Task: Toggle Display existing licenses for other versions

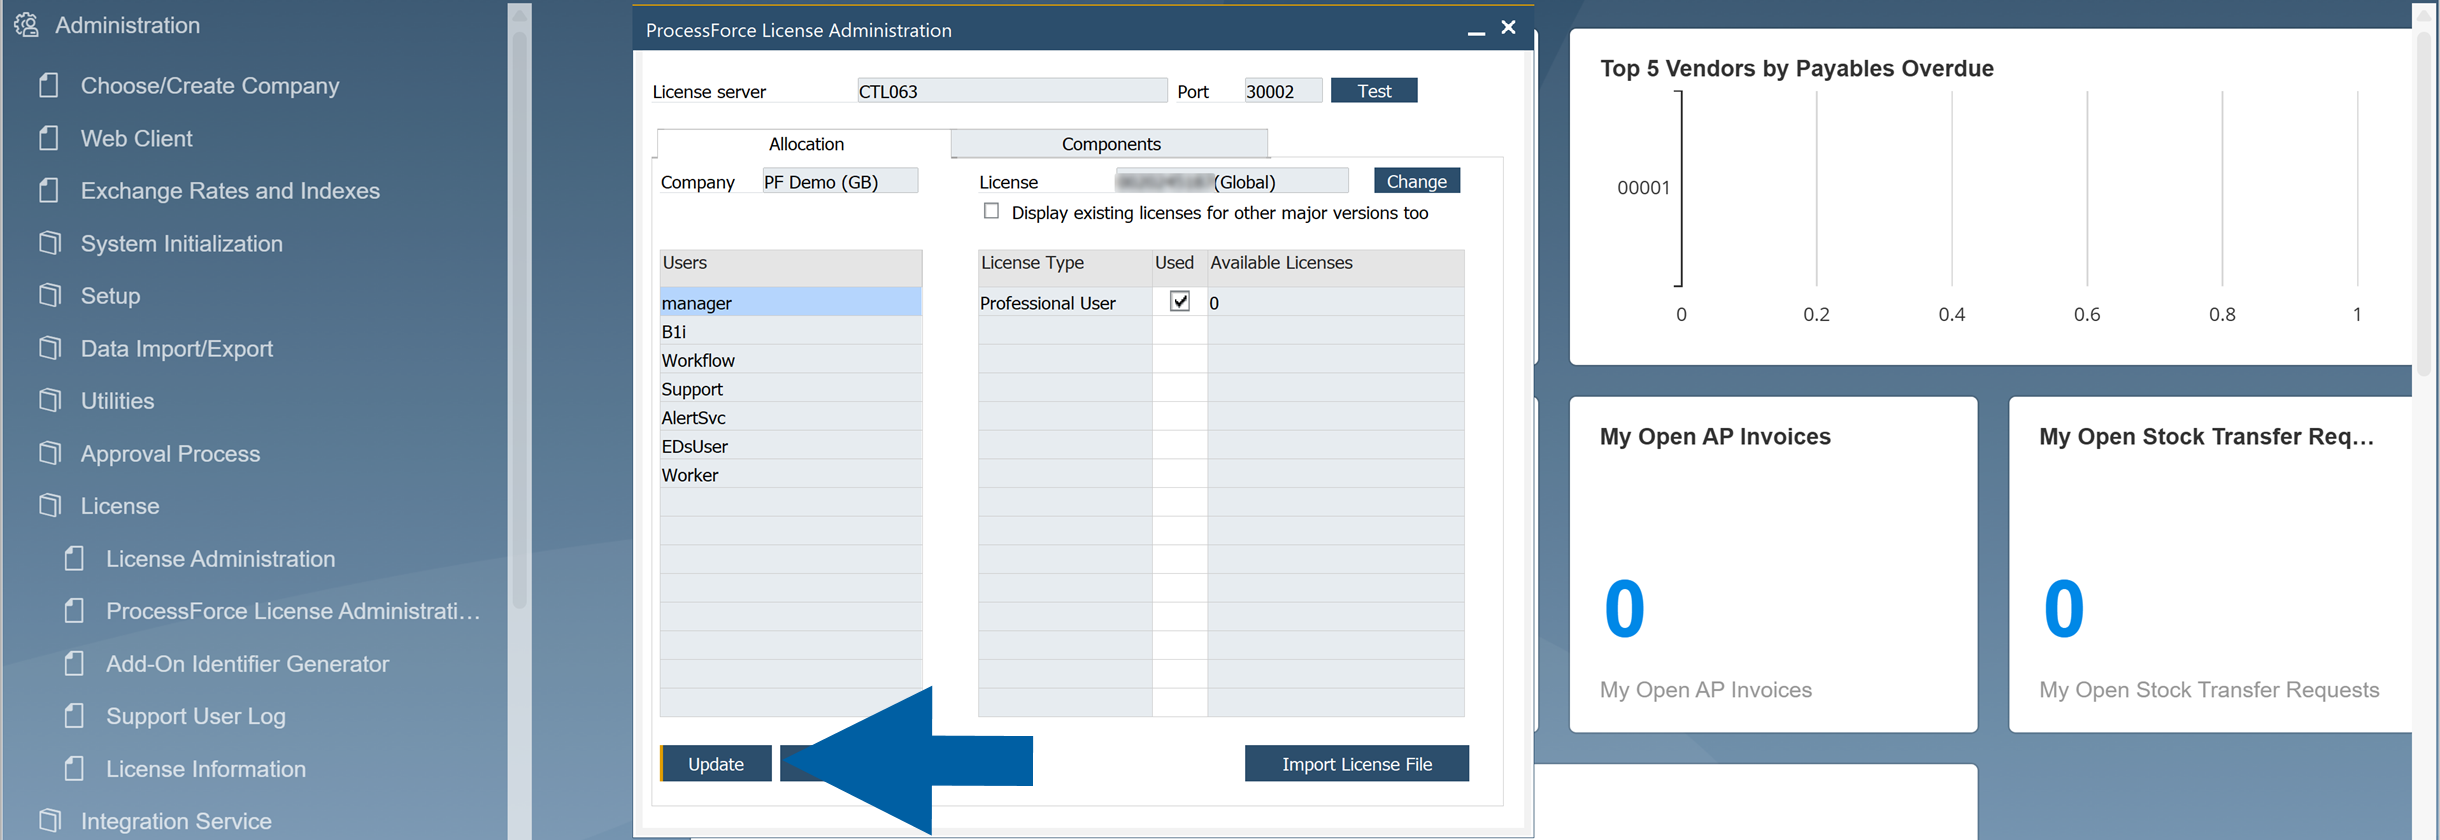Action: (x=991, y=211)
